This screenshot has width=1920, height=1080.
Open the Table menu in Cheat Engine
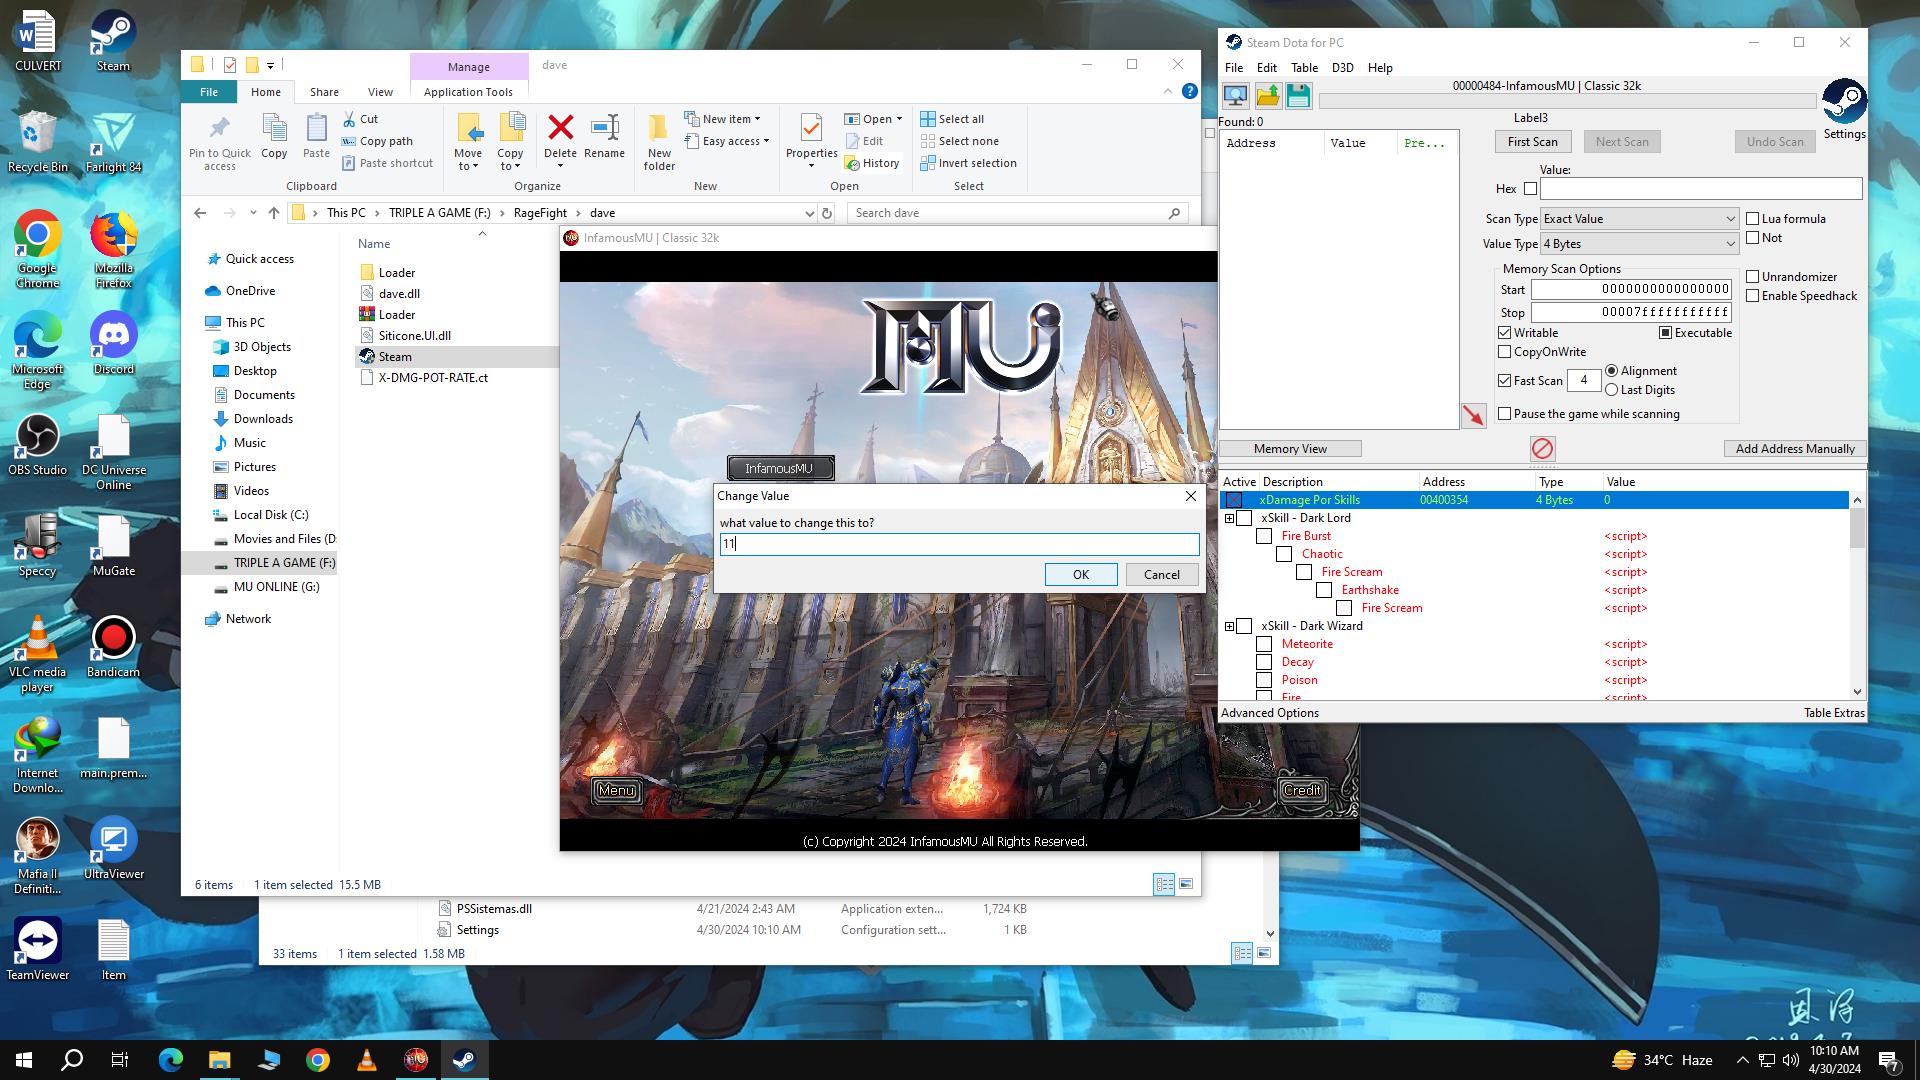click(1304, 68)
